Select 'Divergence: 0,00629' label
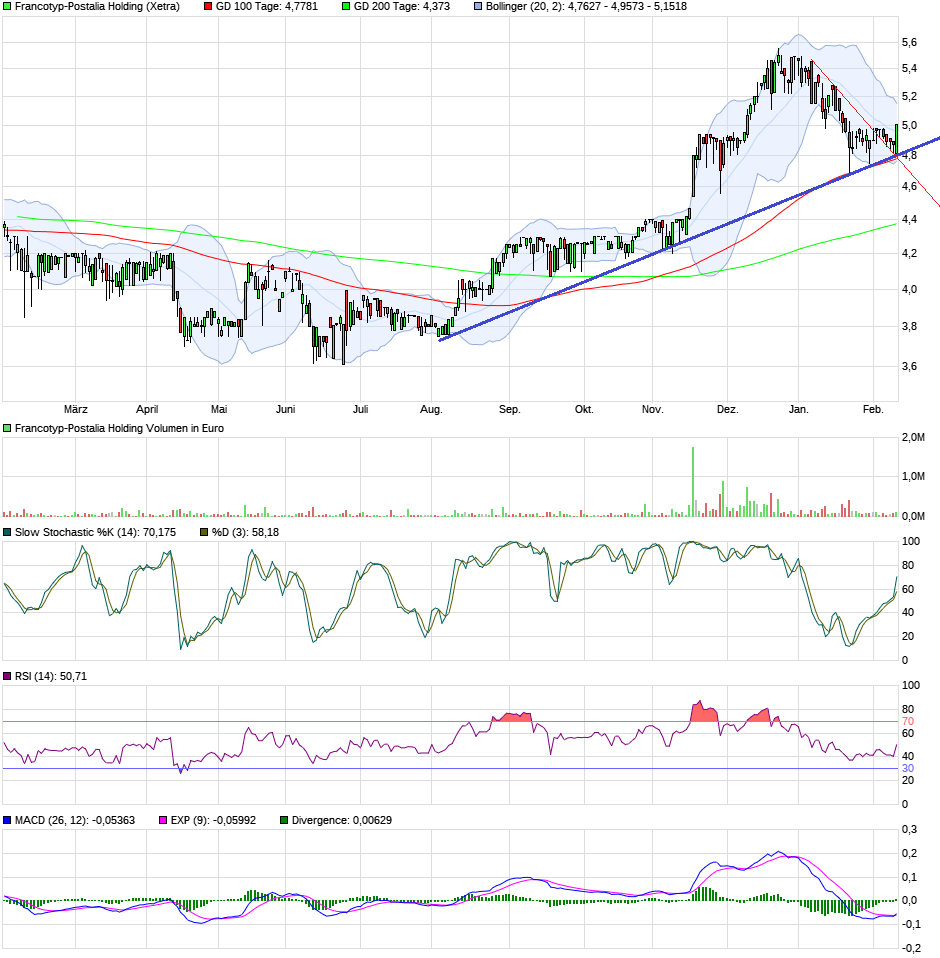The image size is (940, 958). click(341, 820)
